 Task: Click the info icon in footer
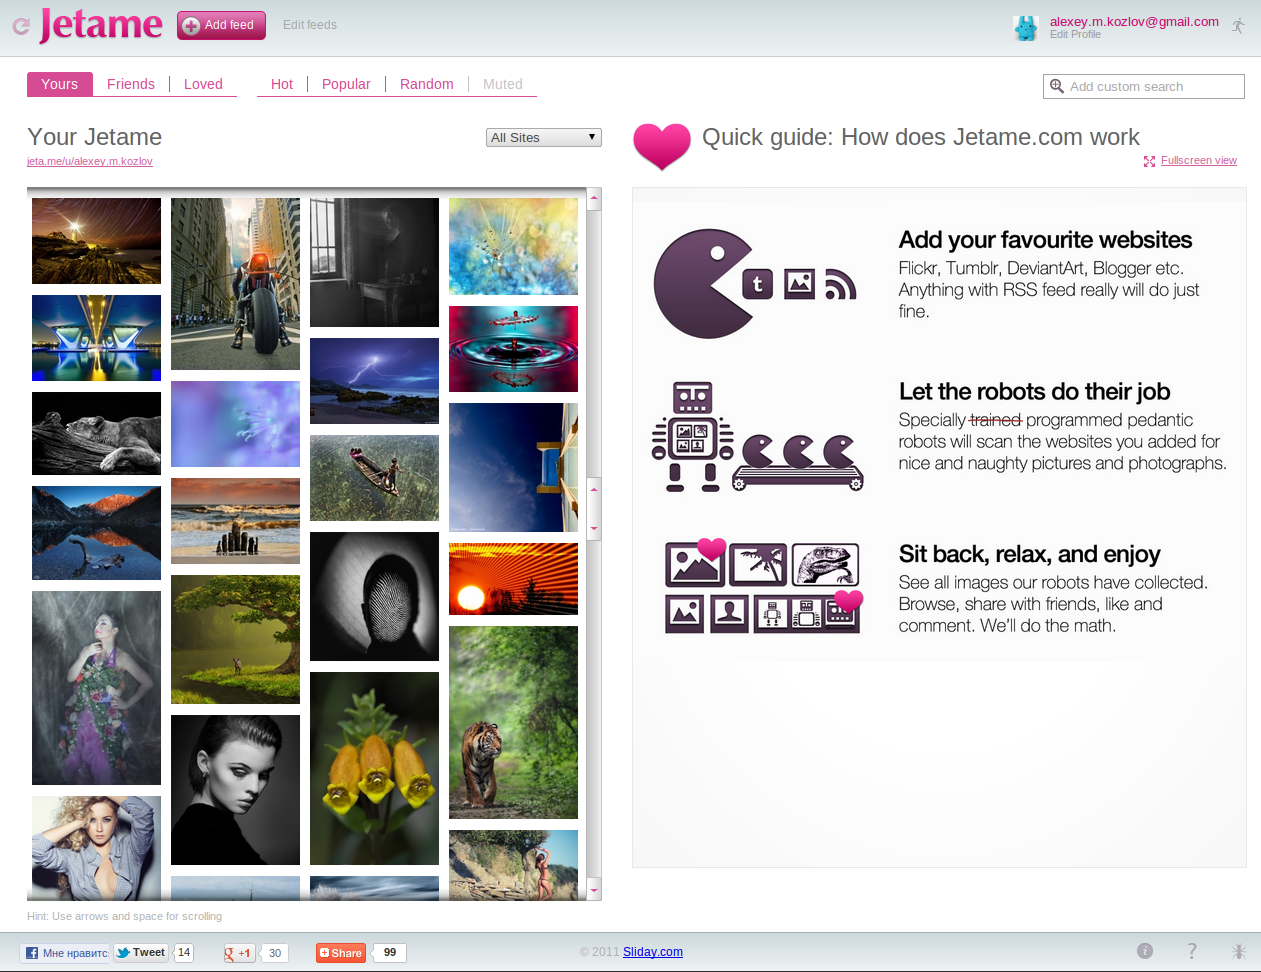pos(1145,951)
